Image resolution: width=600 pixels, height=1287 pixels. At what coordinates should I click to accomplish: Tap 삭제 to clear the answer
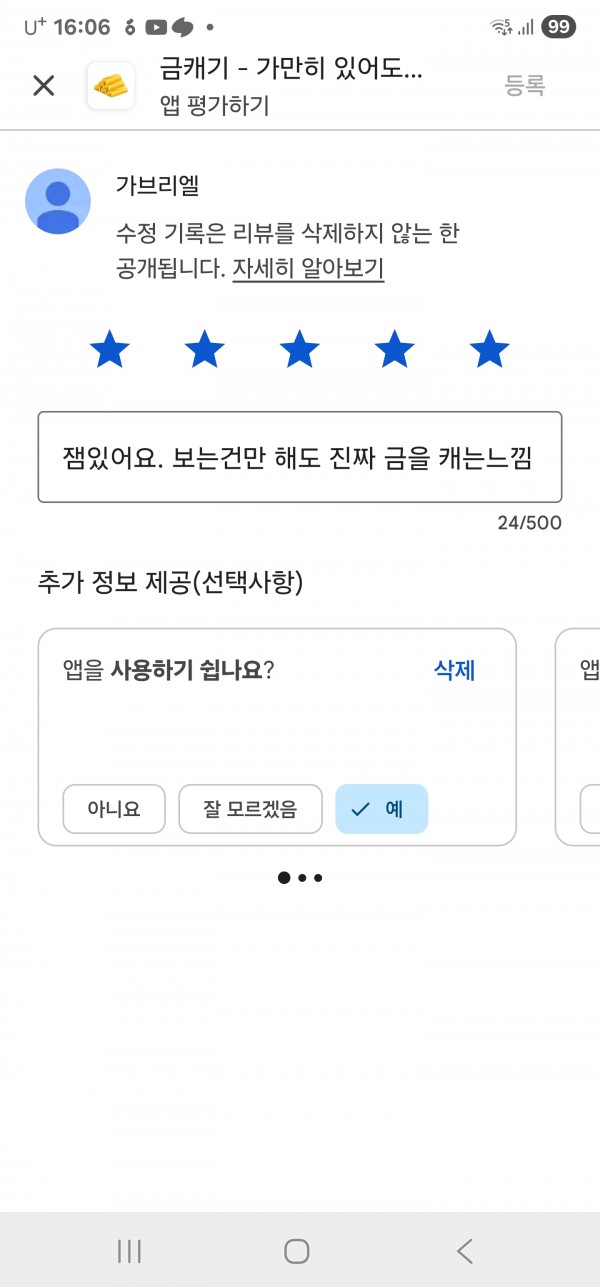[x=454, y=670]
